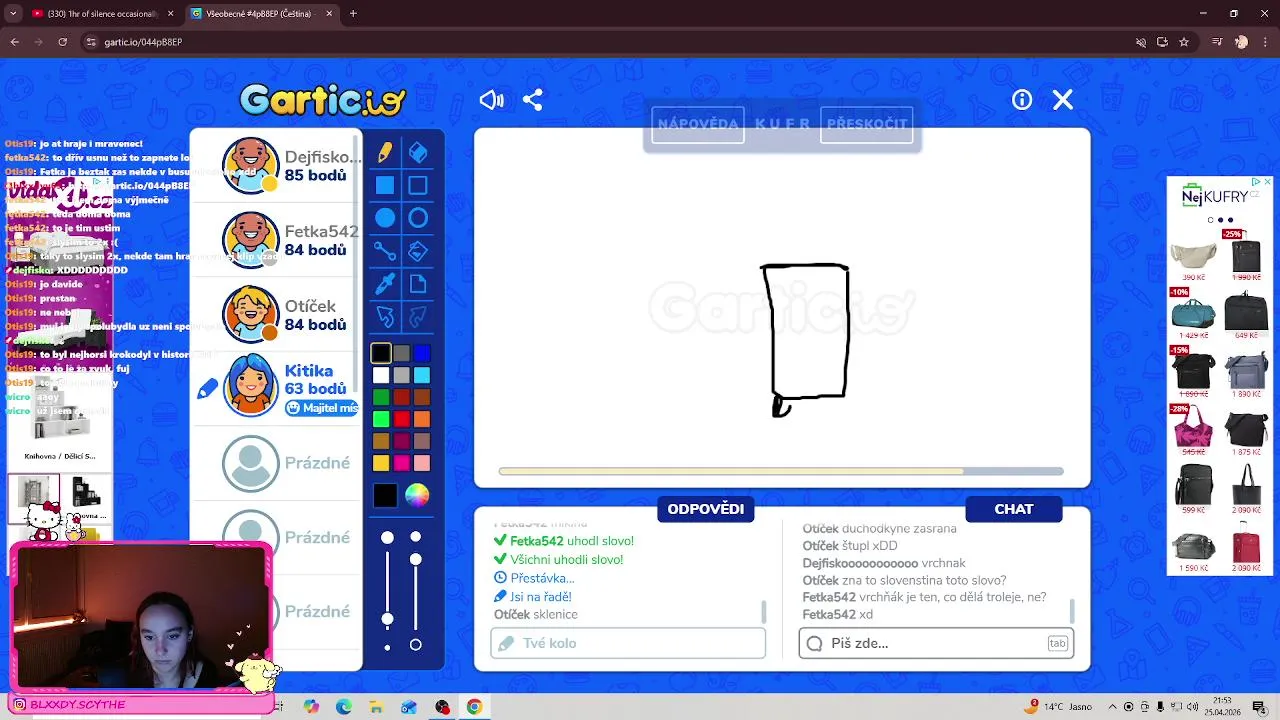
Task: Undo the last stroke with back arrow
Action: [x=385, y=317]
